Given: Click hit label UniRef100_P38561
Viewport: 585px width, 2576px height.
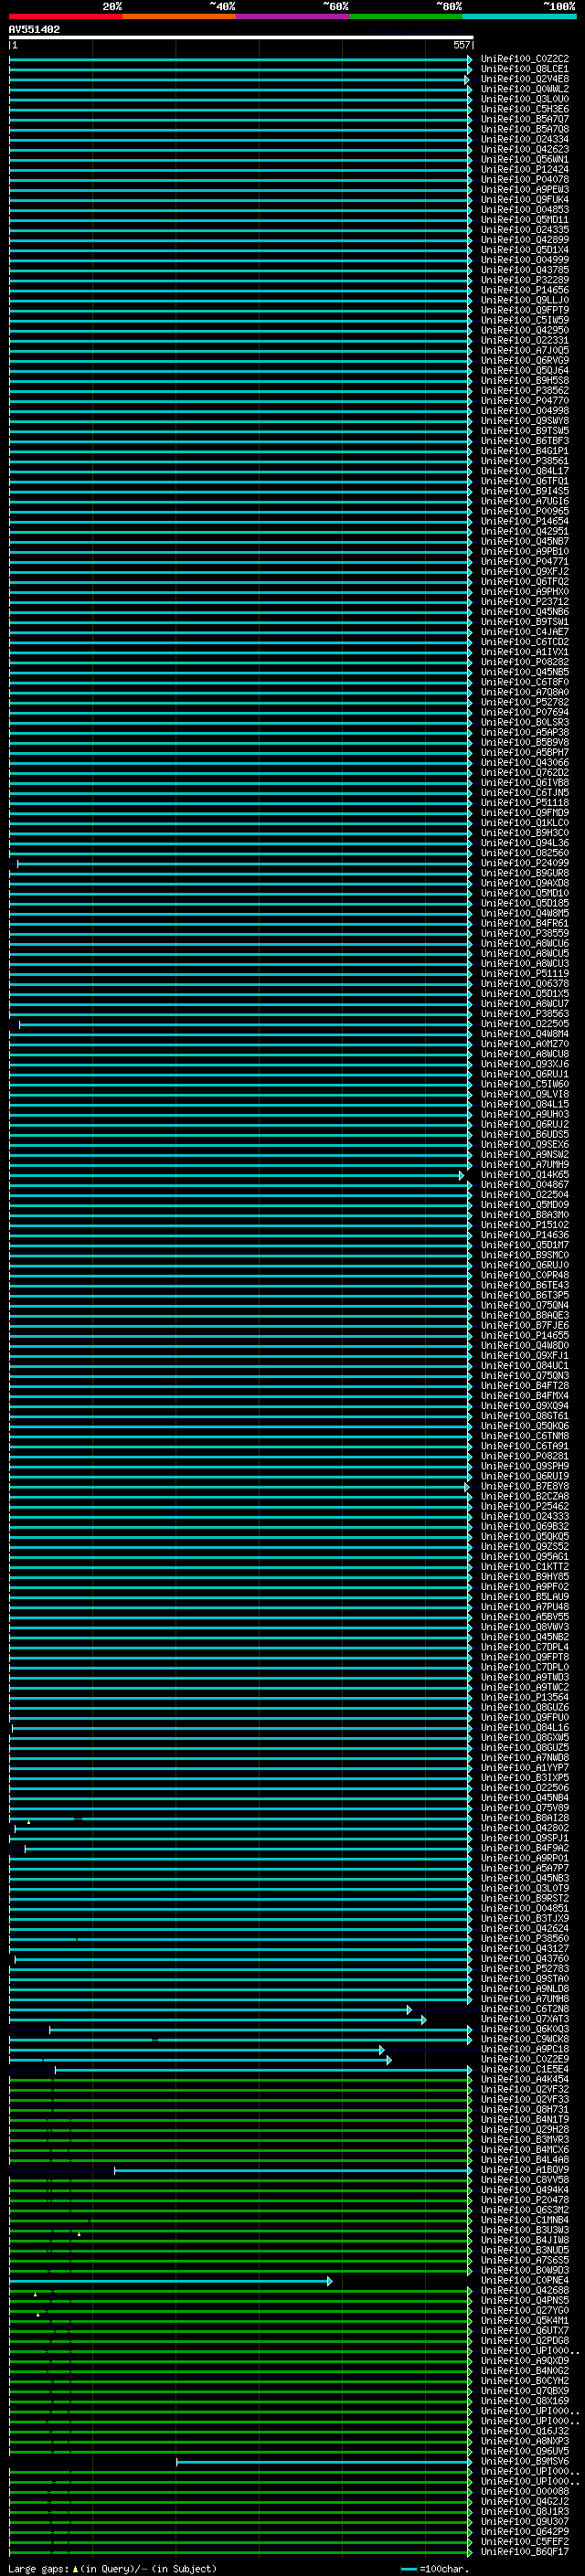Looking at the screenshot, I should pyautogui.click(x=524, y=461).
